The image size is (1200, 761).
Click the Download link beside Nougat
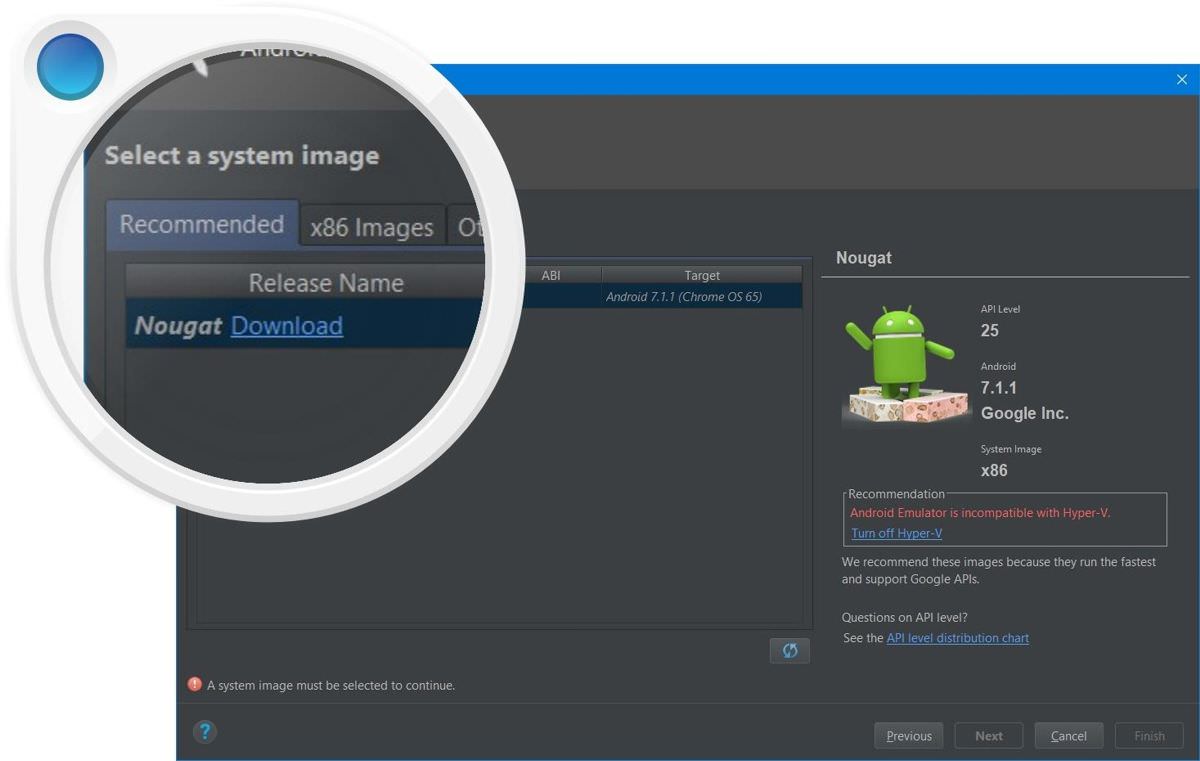point(287,326)
